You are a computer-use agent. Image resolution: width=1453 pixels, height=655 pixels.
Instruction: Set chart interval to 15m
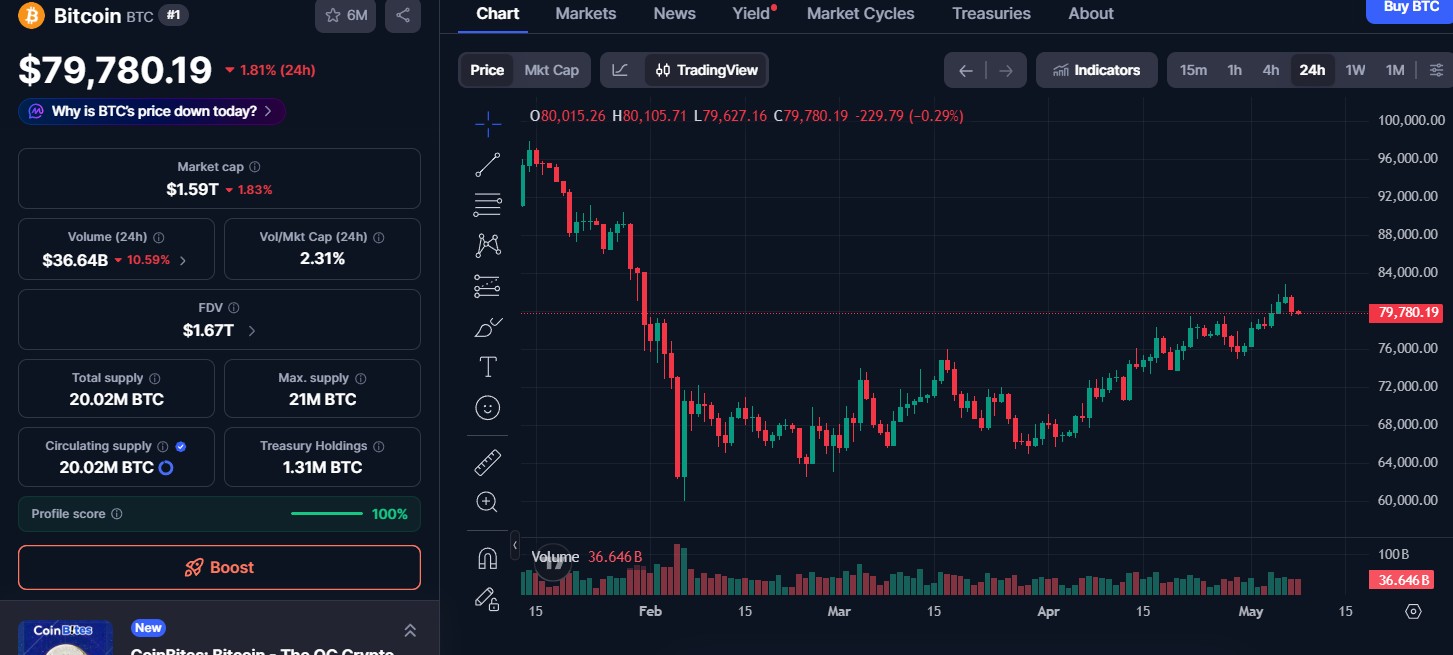tap(1193, 70)
